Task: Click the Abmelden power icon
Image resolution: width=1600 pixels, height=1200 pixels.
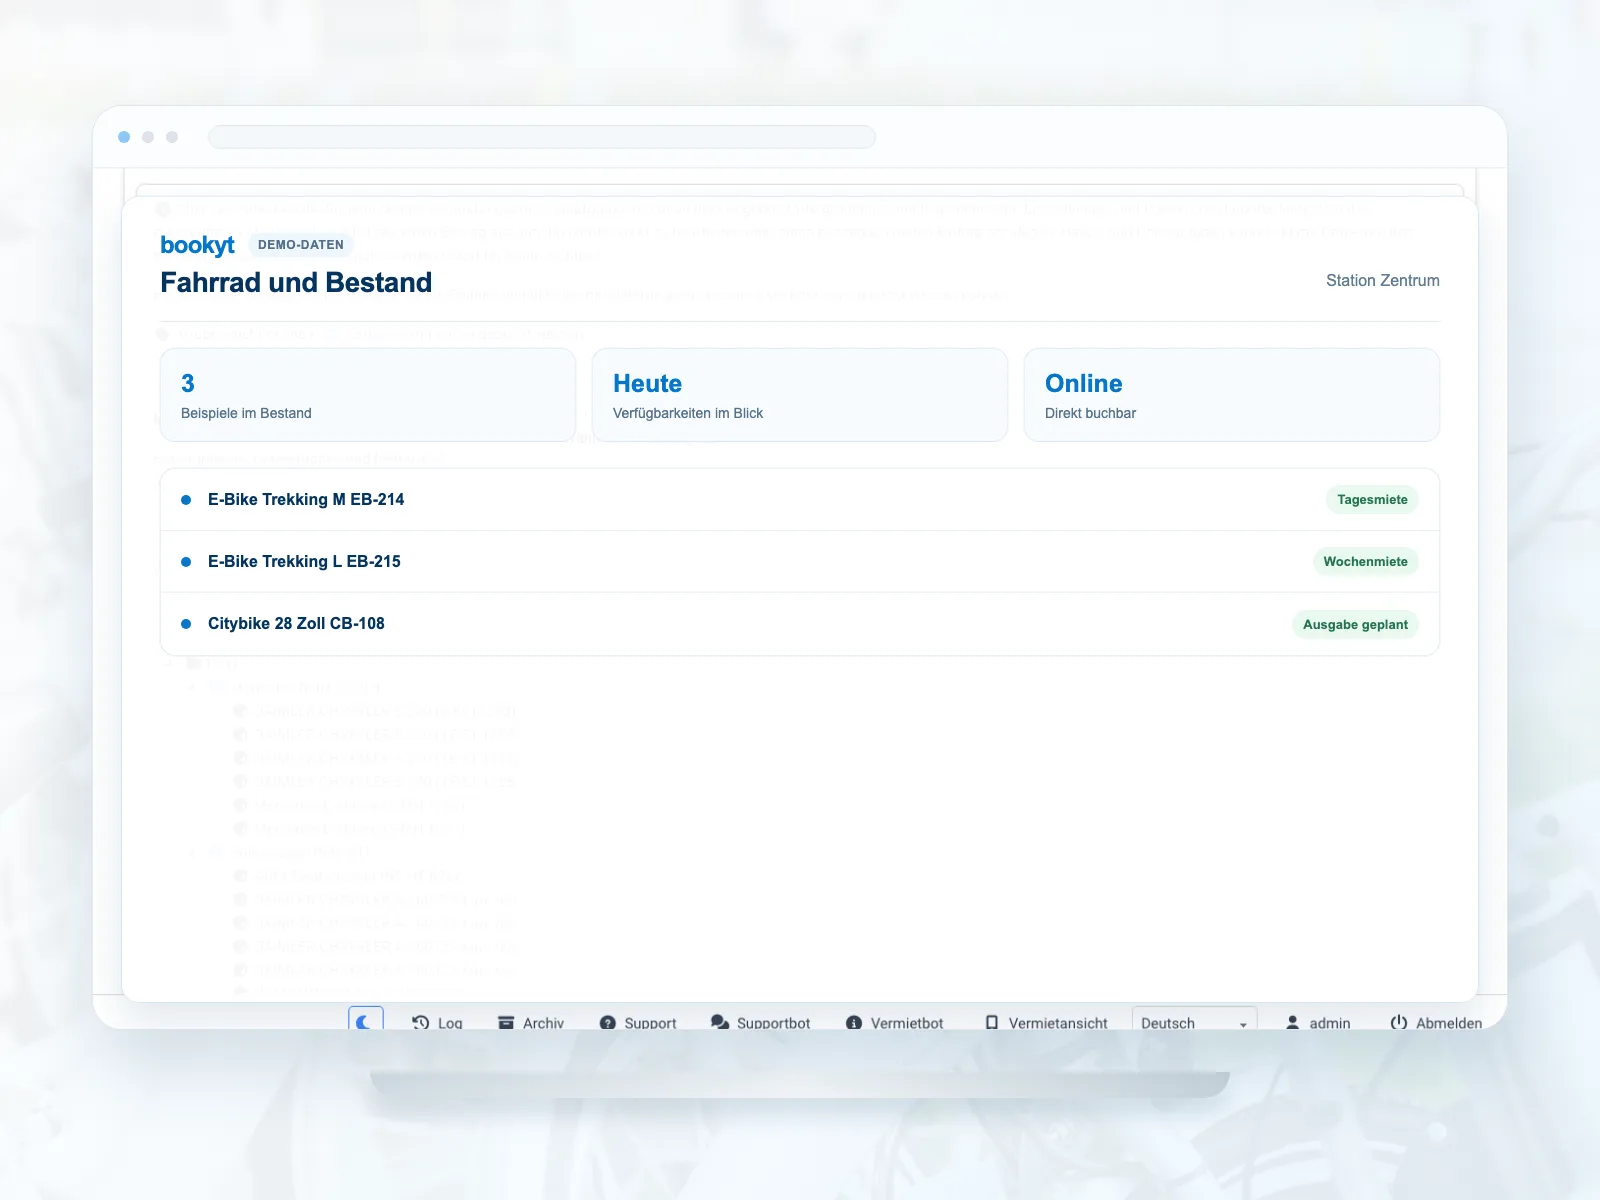Action: click(x=1399, y=1022)
